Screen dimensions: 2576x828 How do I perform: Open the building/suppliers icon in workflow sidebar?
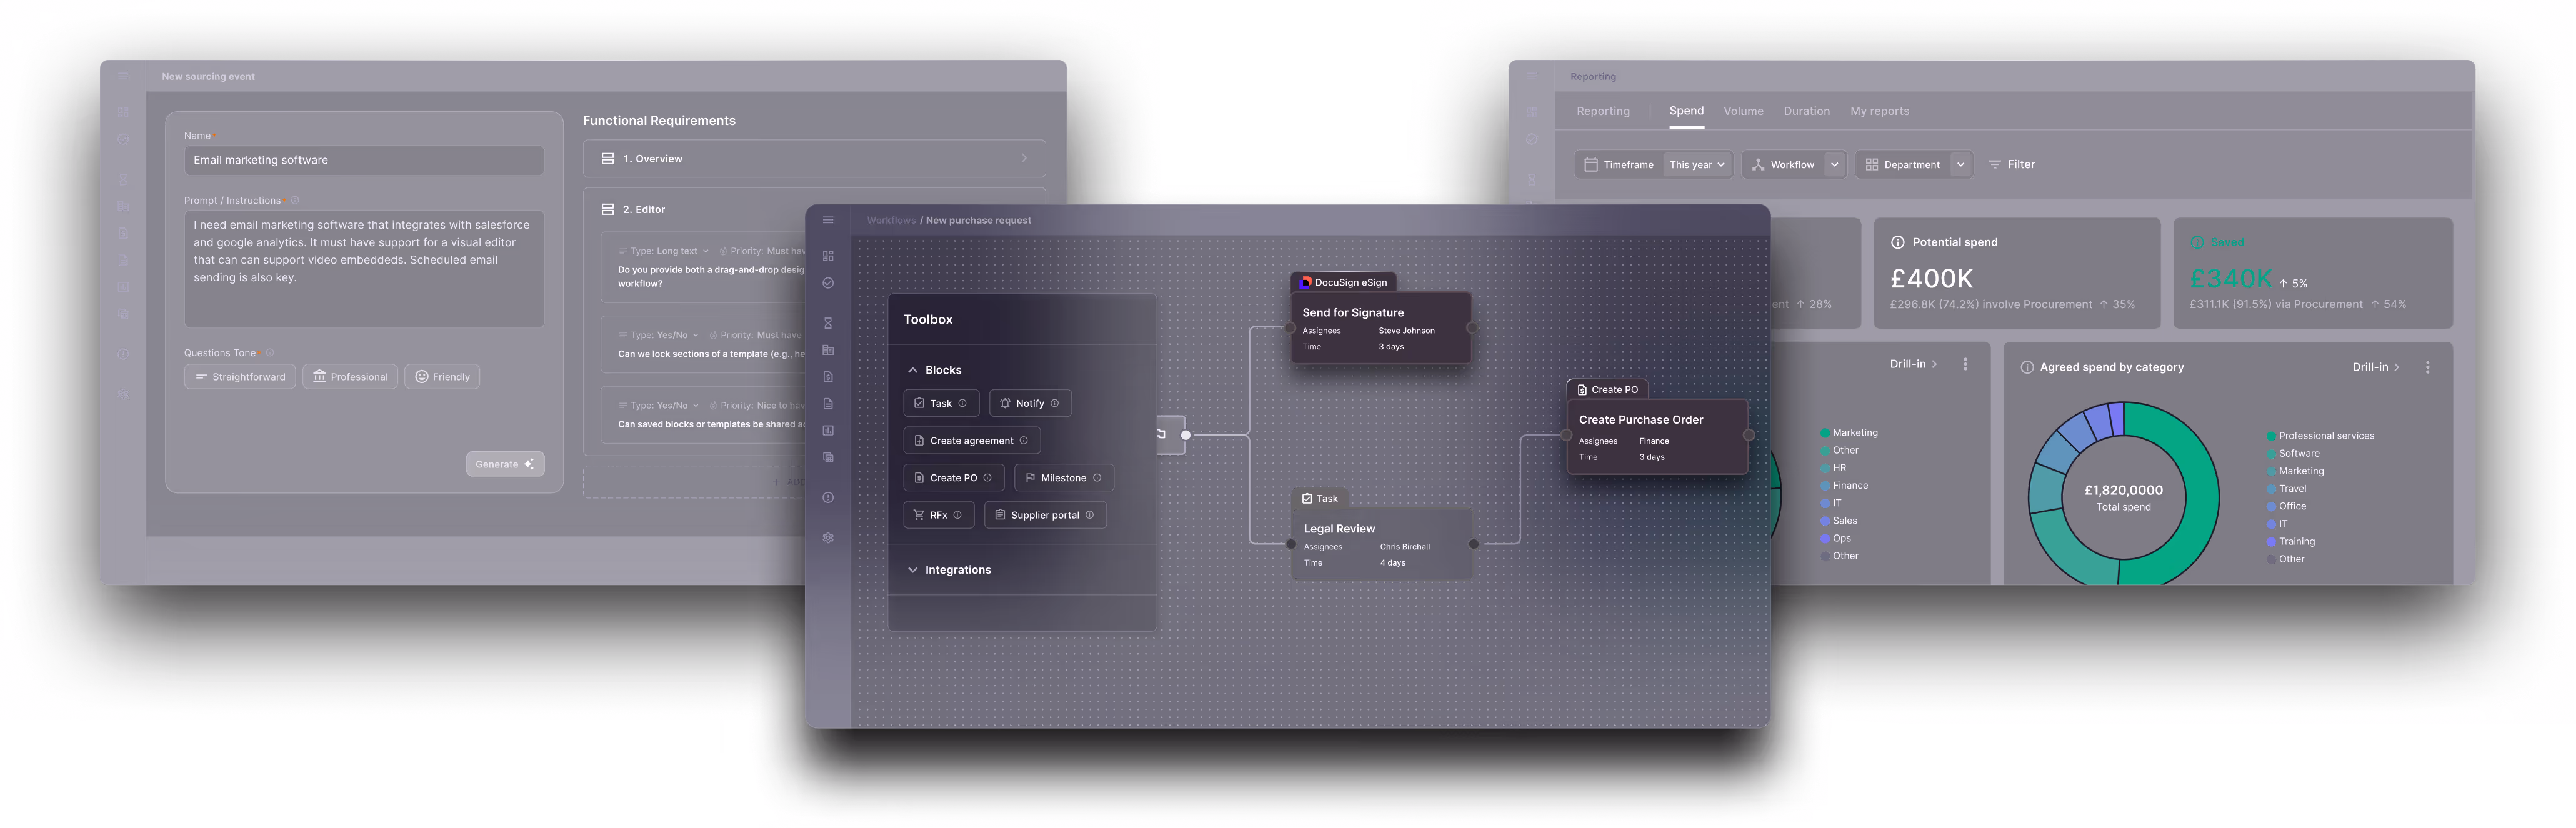828,350
